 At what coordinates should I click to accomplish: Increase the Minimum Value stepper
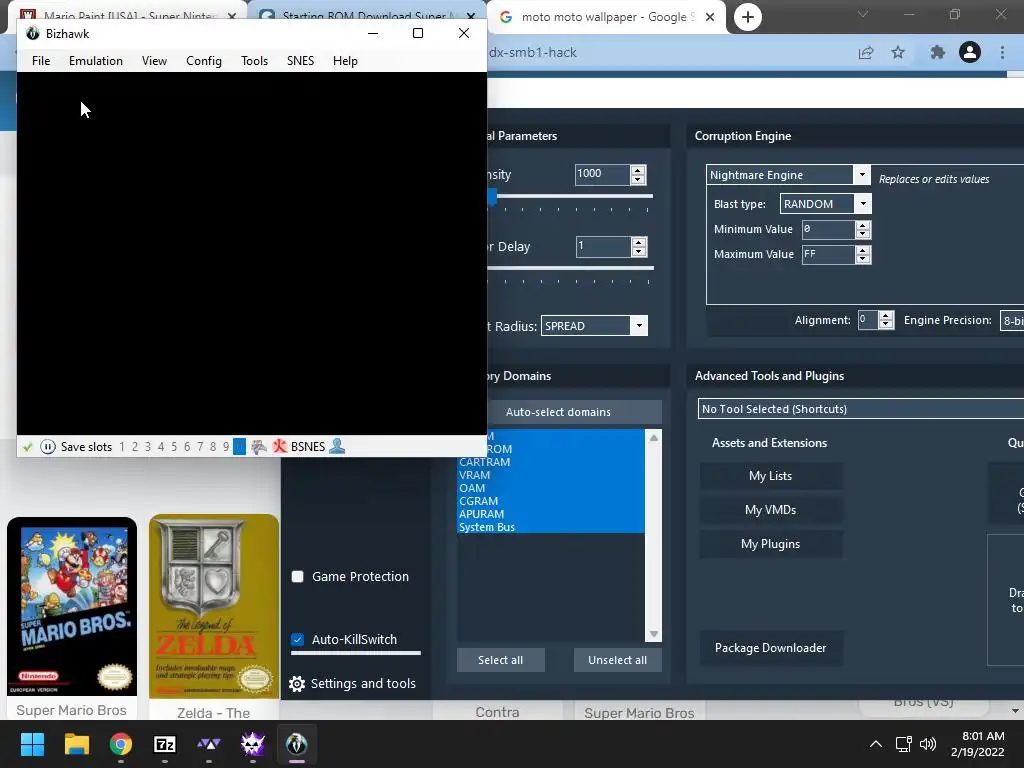(863, 225)
